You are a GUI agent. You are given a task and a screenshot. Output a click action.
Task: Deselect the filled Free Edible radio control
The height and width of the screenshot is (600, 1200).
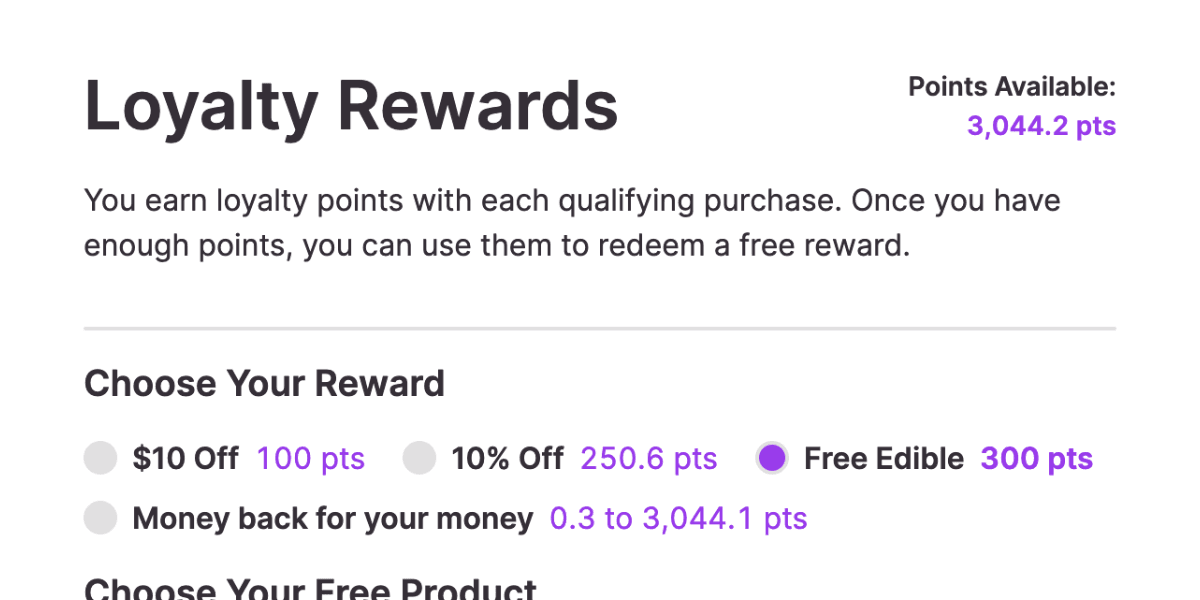(x=772, y=458)
